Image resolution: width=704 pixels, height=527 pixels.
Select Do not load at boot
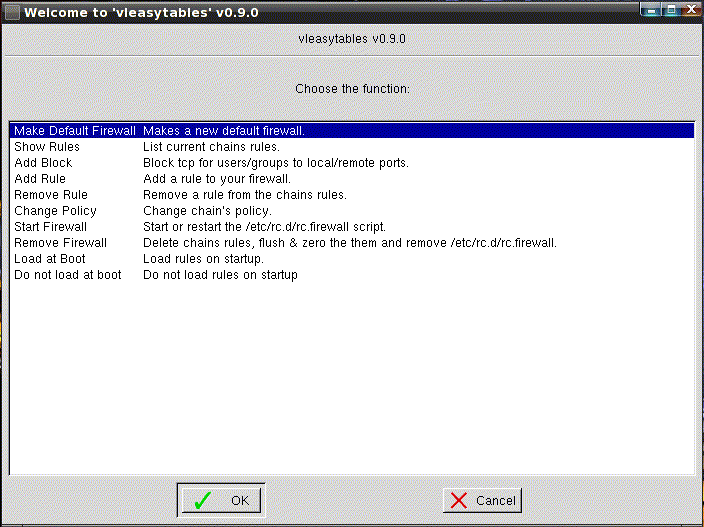click(67, 275)
